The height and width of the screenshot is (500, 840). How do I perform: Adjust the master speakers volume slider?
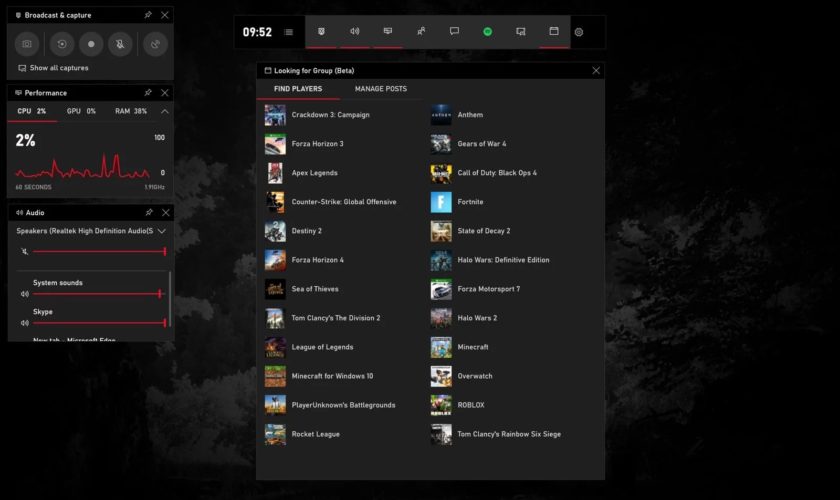[99, 251]
